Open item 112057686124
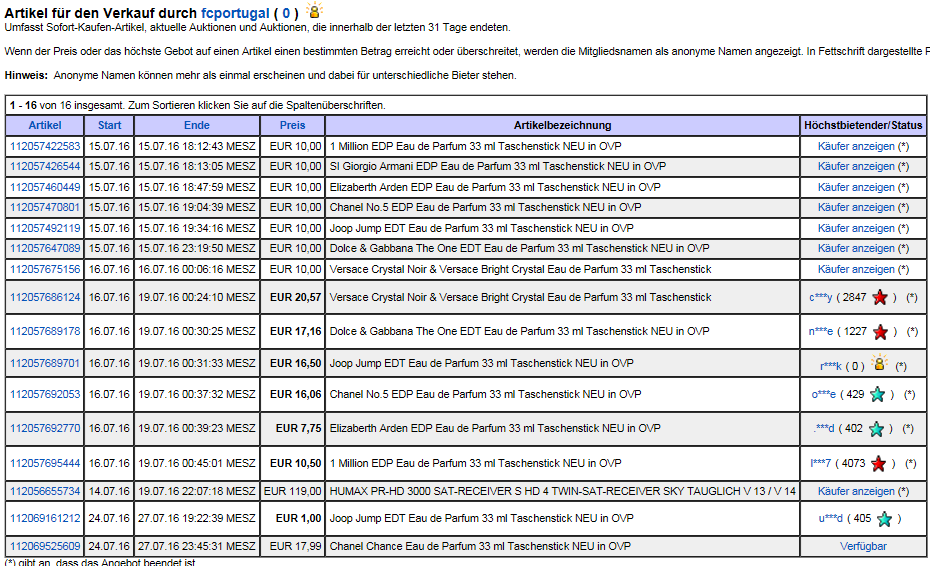The height and width of the screenshot is (566, 930). click(45, 297)
